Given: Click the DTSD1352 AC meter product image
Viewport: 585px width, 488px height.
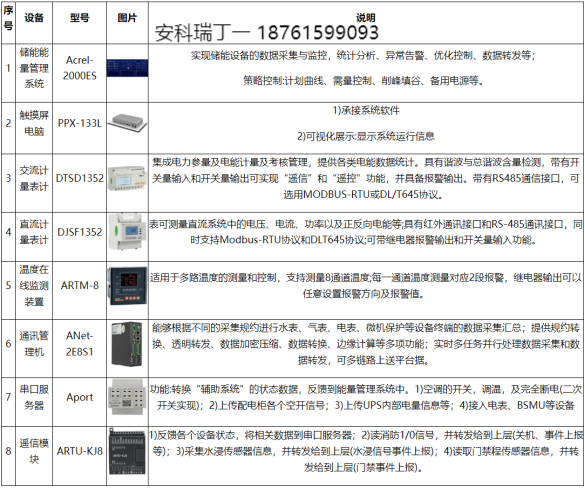Looking at the screenshot, I should [127, 178].
